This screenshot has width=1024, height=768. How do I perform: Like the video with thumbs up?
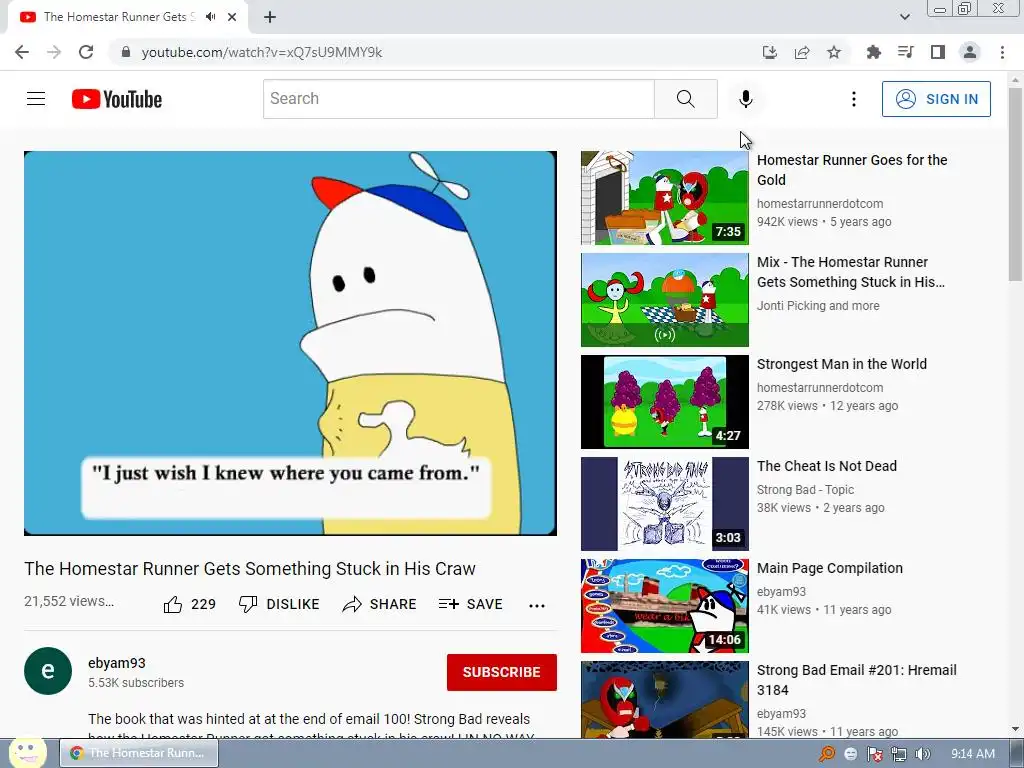(189, 604)
